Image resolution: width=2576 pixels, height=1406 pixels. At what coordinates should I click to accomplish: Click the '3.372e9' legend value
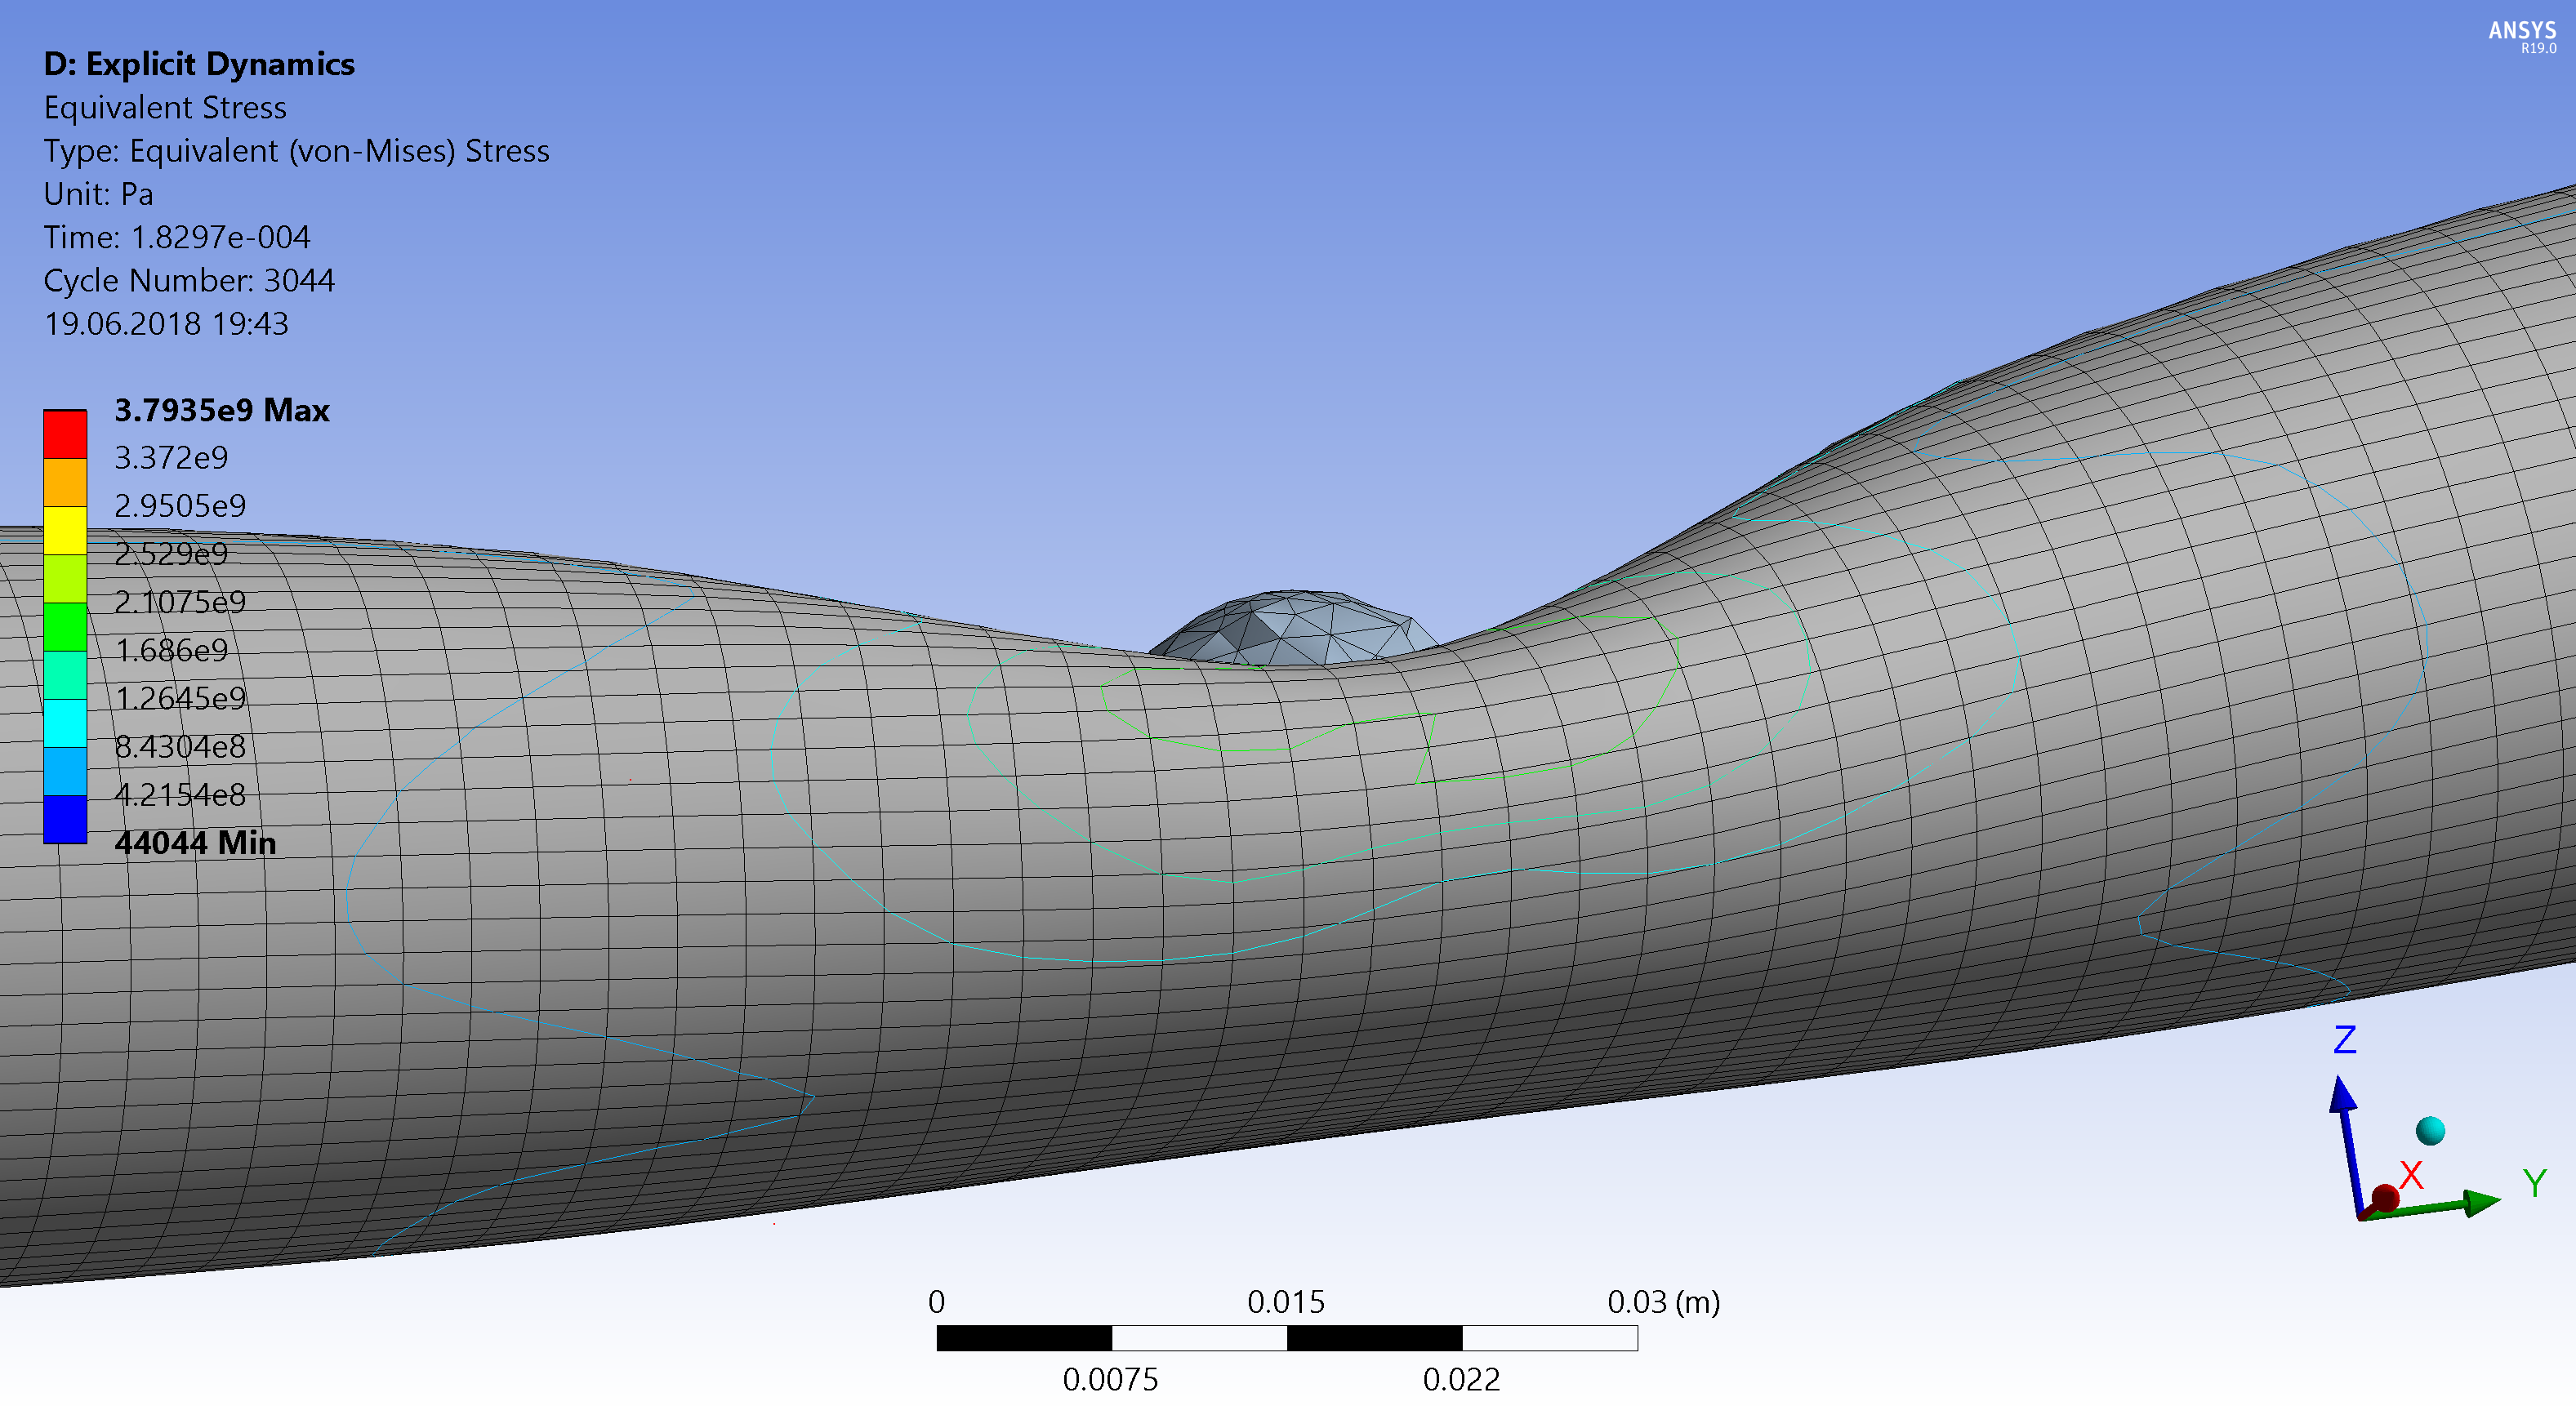171,458
